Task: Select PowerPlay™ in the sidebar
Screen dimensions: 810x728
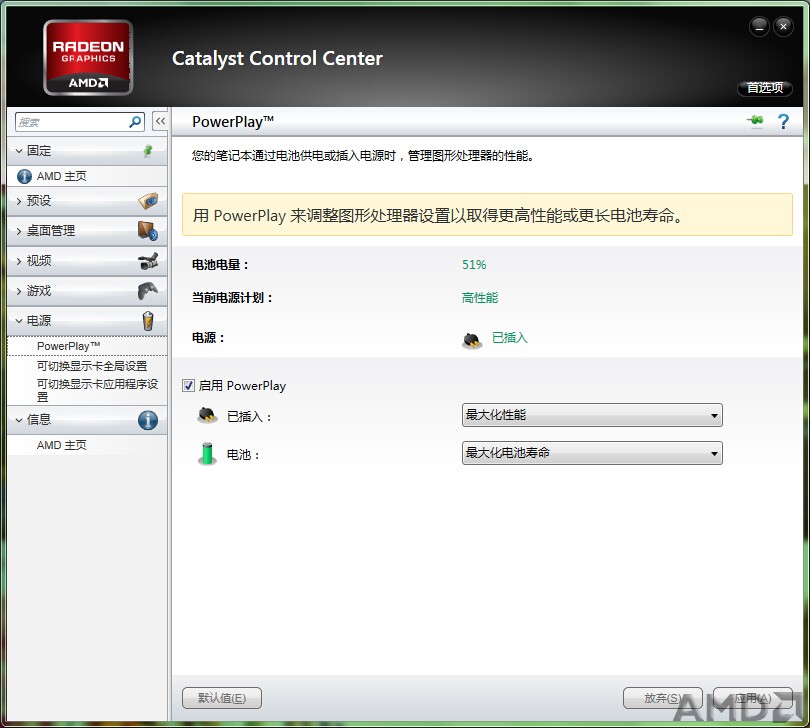Action: pyautogui.click(x=87, y=346)
